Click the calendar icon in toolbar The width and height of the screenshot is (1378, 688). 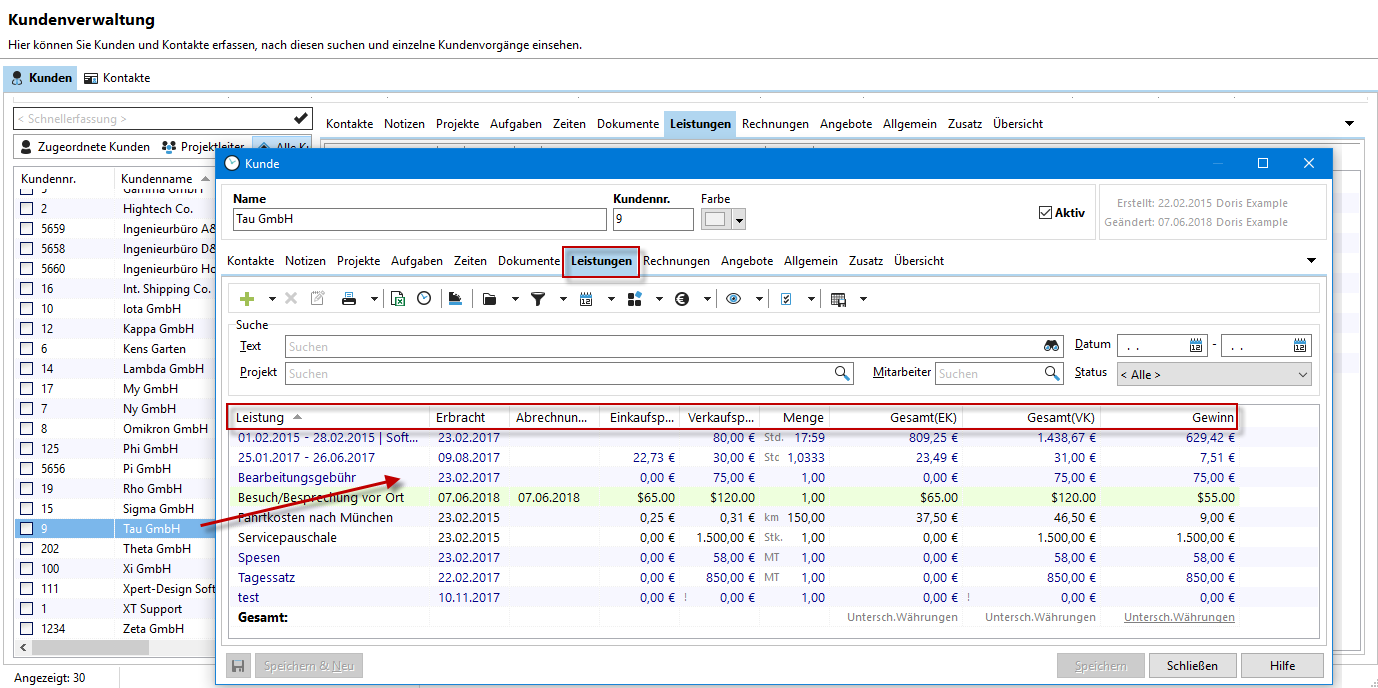point(586,299)
